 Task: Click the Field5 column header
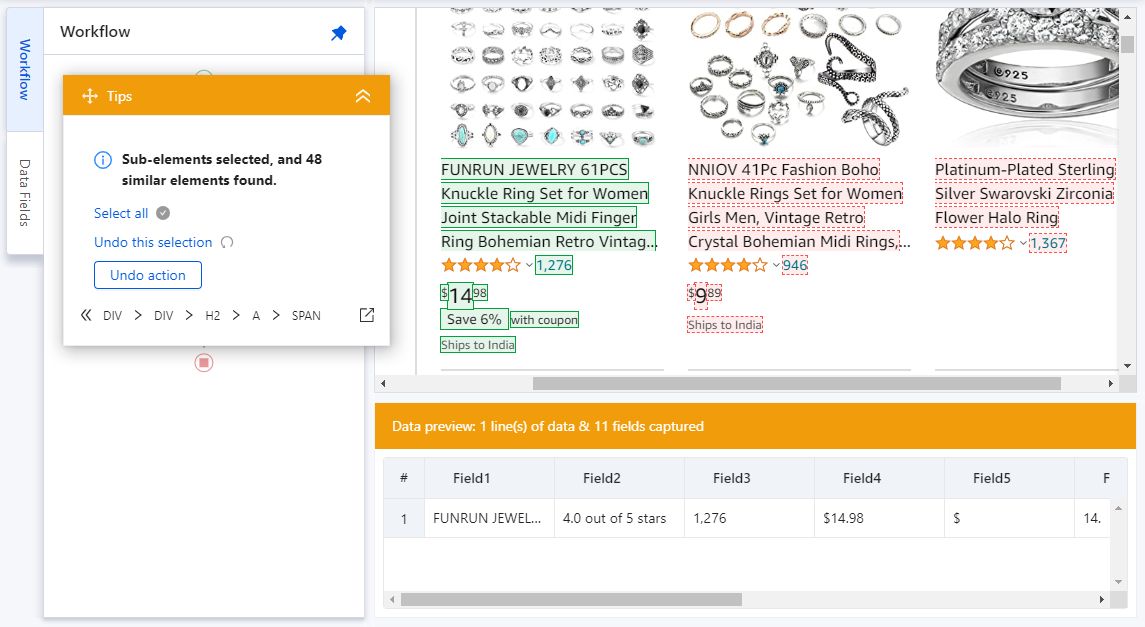pos(1009,478)
